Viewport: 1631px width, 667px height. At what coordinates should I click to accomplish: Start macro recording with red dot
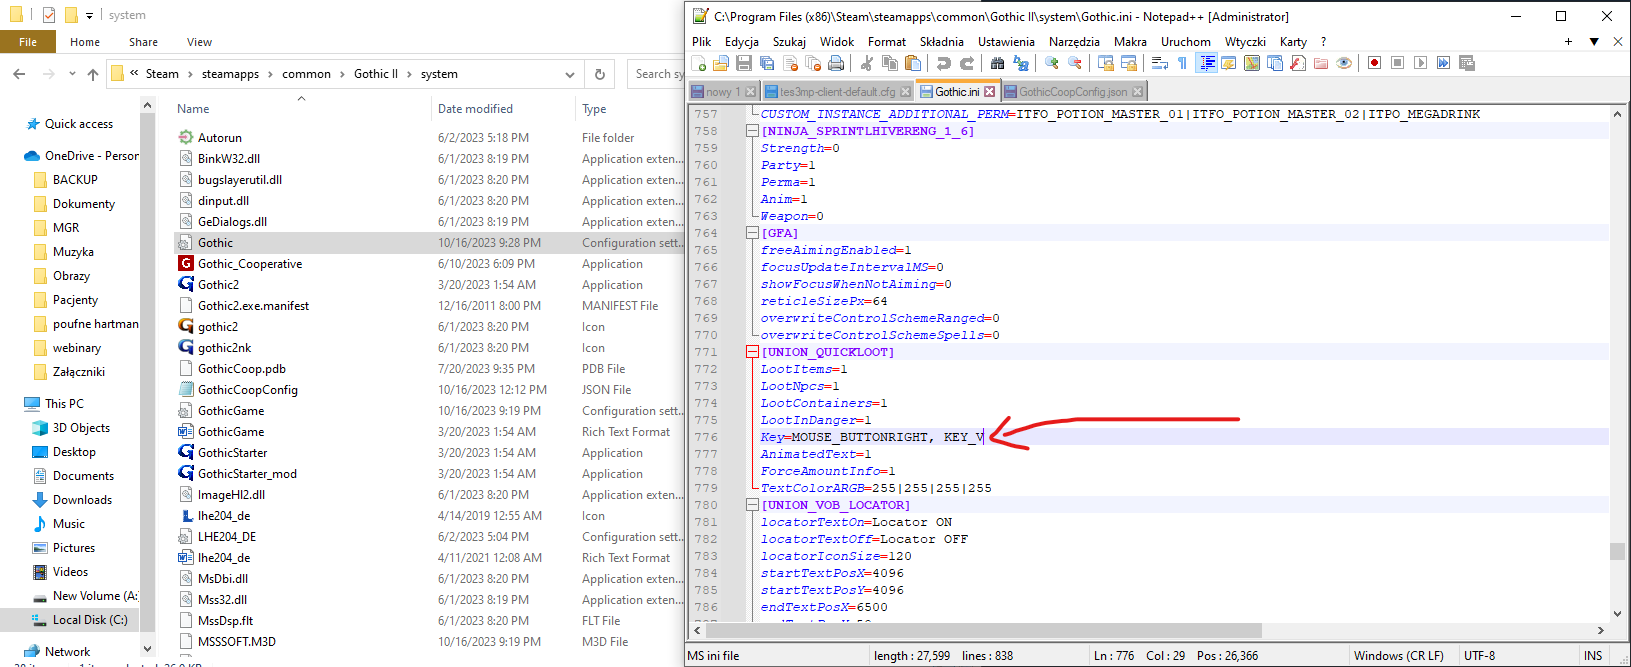[1374, 63]
